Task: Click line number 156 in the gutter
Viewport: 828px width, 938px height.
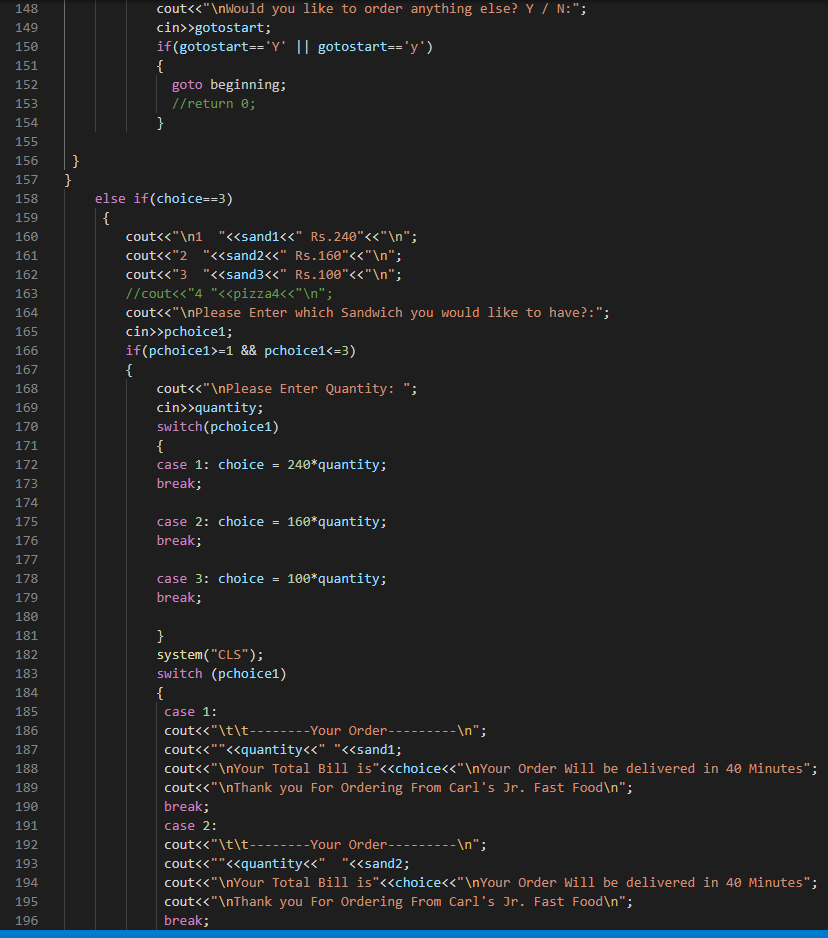Action: coord(26,161)
